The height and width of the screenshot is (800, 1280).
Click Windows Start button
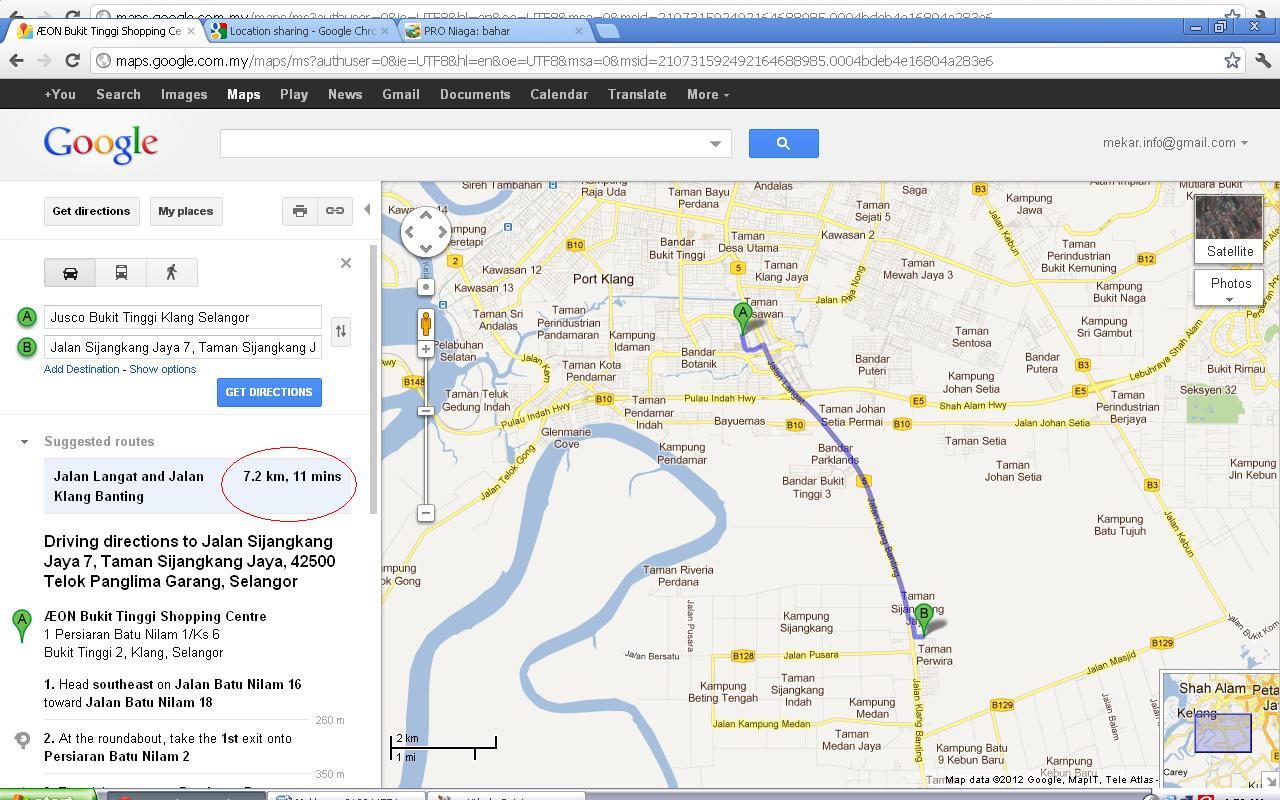tap(46, 795)
